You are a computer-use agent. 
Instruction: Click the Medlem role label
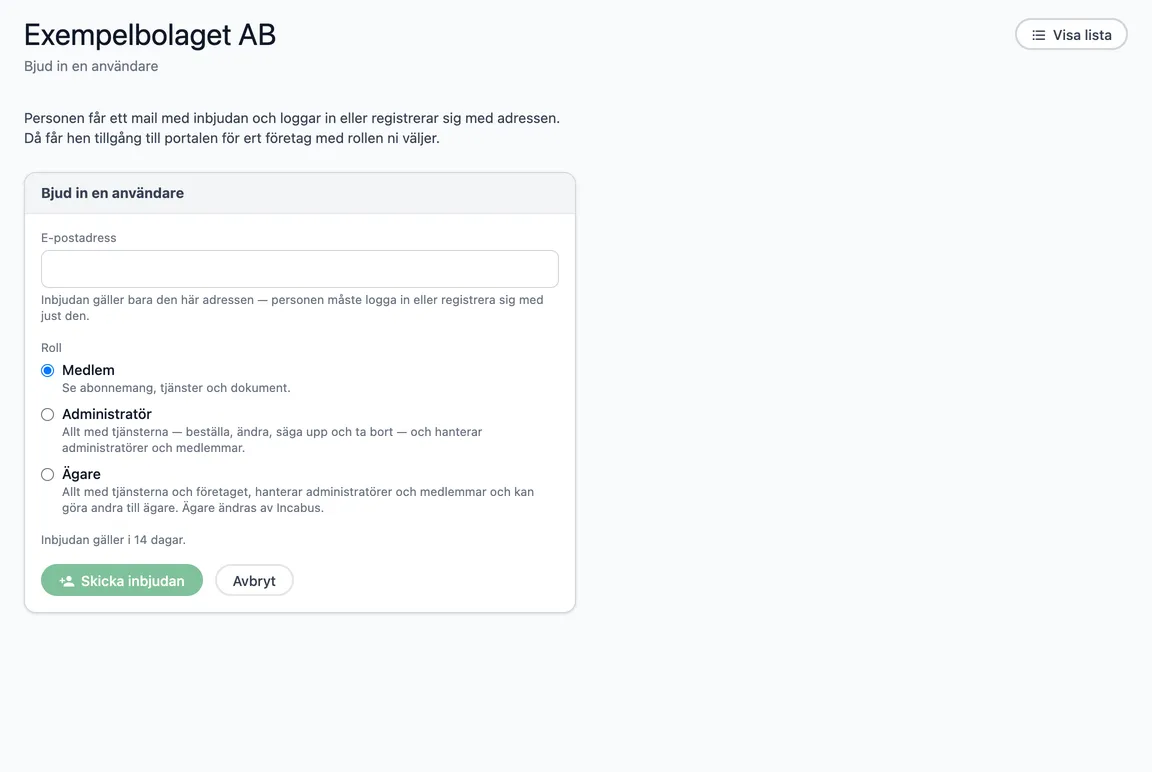pyautogui.click(x=88, y=370)
